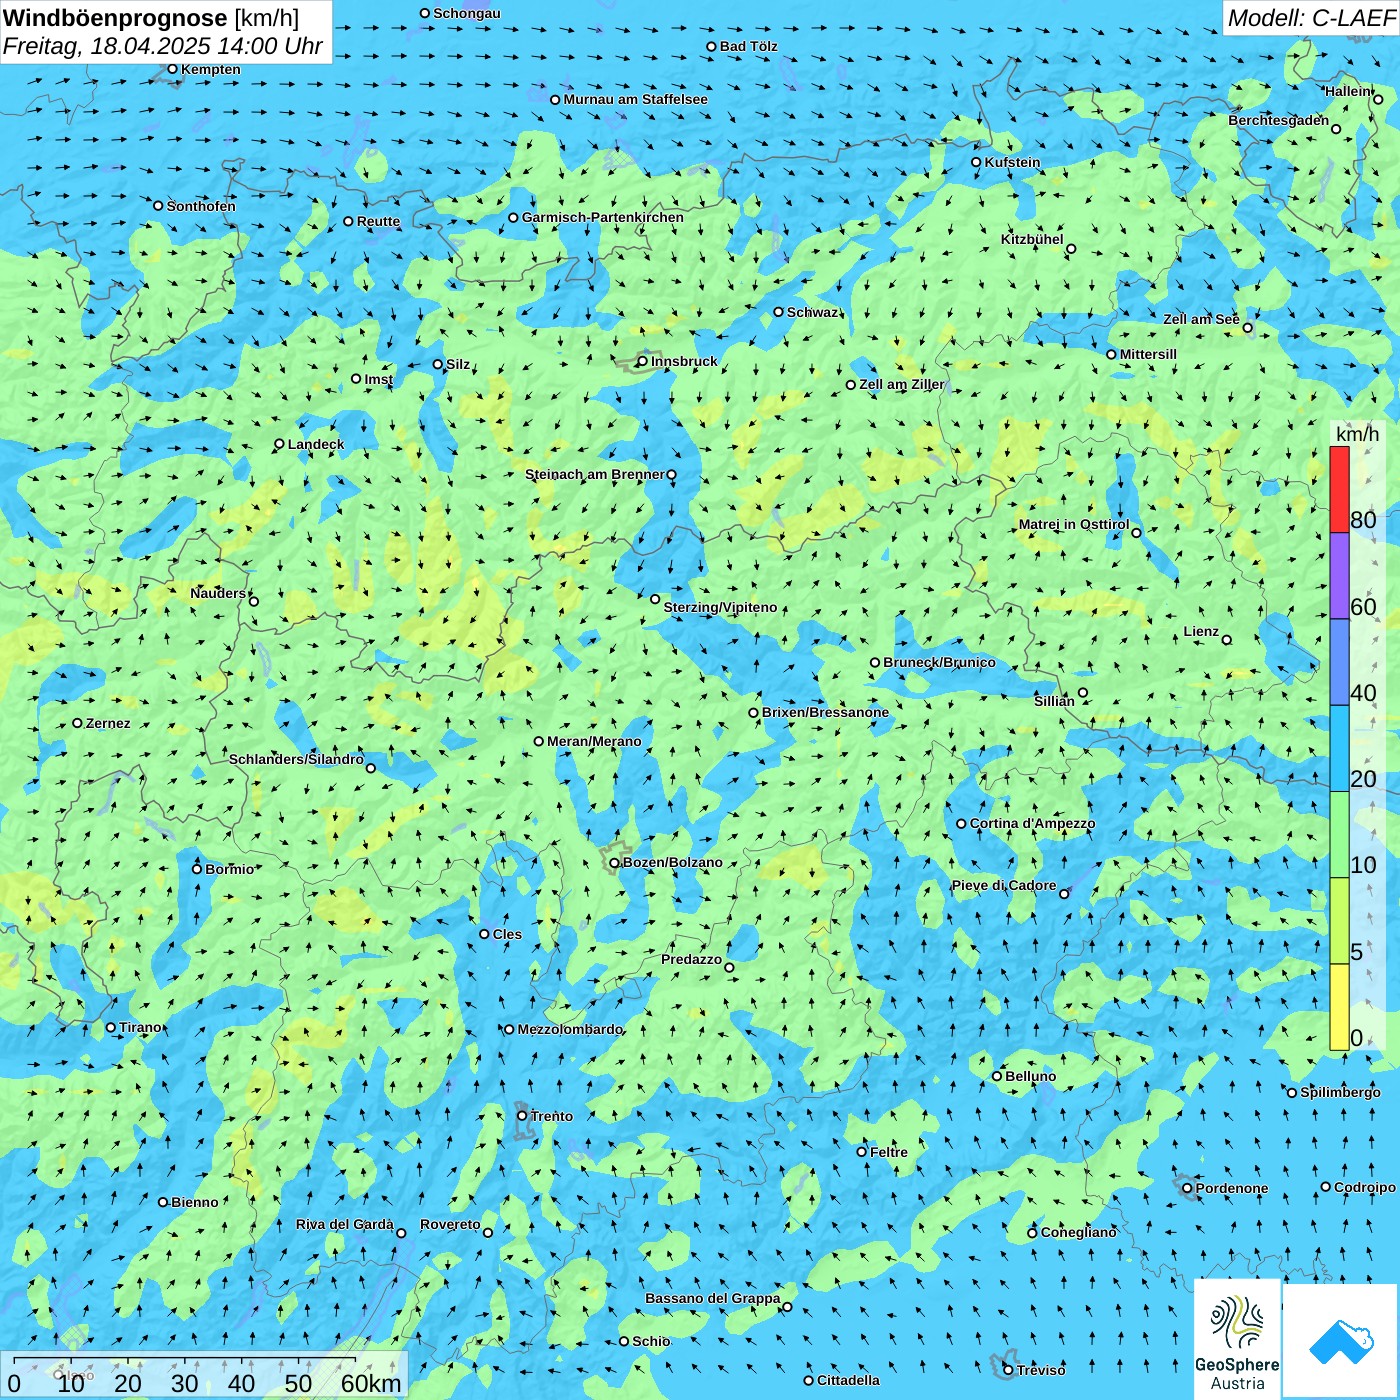Viewport: 1400px width, 1400px height.
Task: Click the Bad Tölz location dot
Action: [x=712, y=46]
